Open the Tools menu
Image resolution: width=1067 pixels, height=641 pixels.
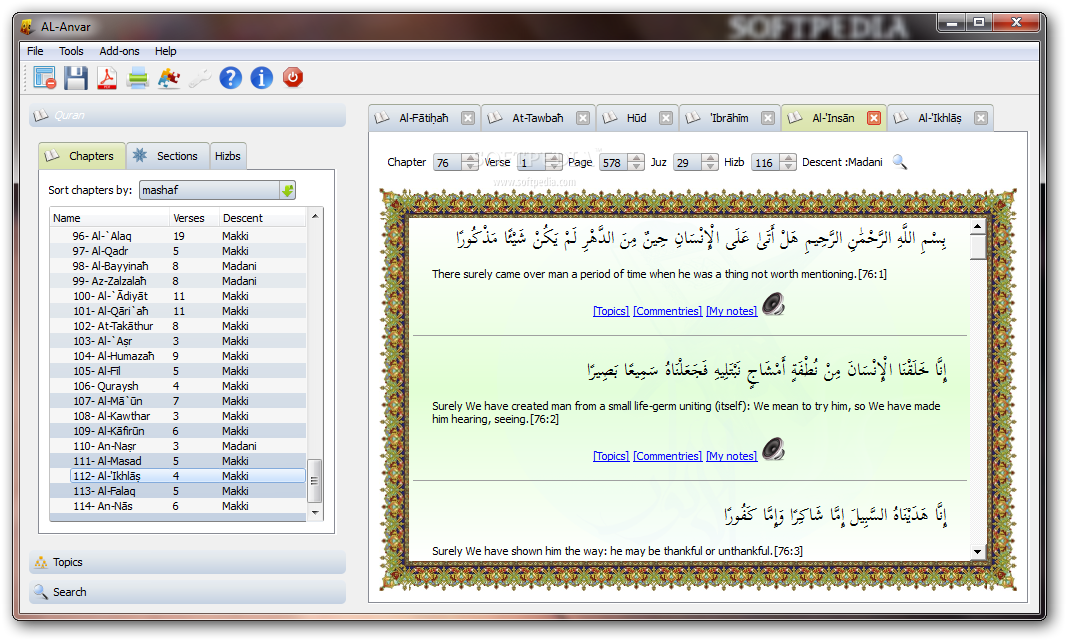click(71, 51)
